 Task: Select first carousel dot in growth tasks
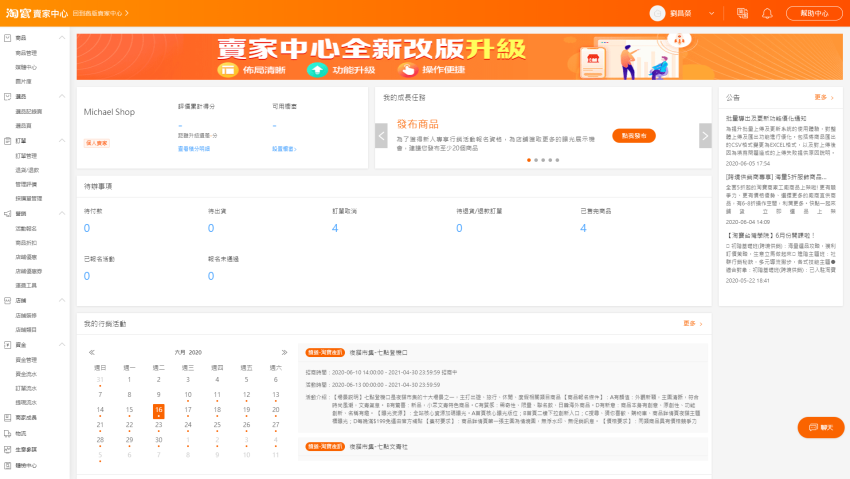[529, 160]
